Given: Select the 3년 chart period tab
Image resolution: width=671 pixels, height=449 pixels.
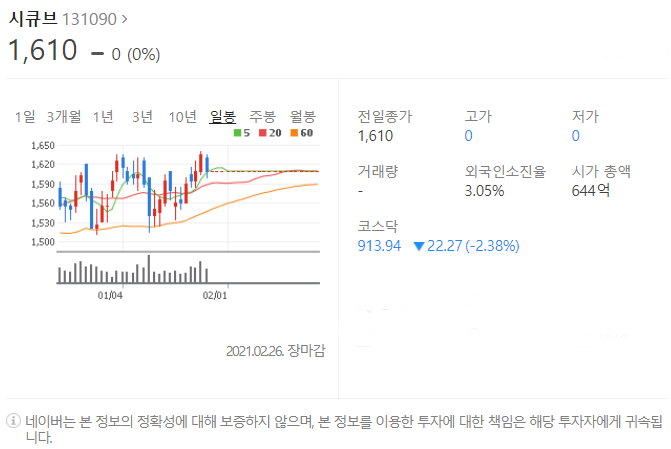Looking at the screenshot, I should pos(142,116).
